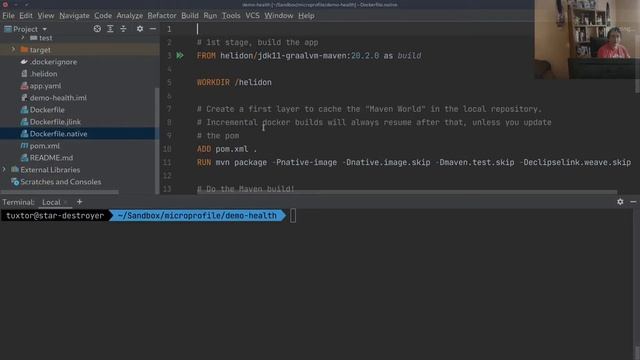Viewport: 640px width, 360px height.
Task: Select the .helidon file
Action: [43, 74]
